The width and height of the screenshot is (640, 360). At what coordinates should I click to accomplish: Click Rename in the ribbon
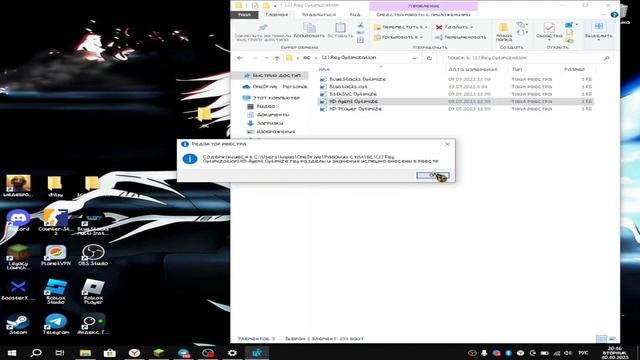tap(460, 37)
